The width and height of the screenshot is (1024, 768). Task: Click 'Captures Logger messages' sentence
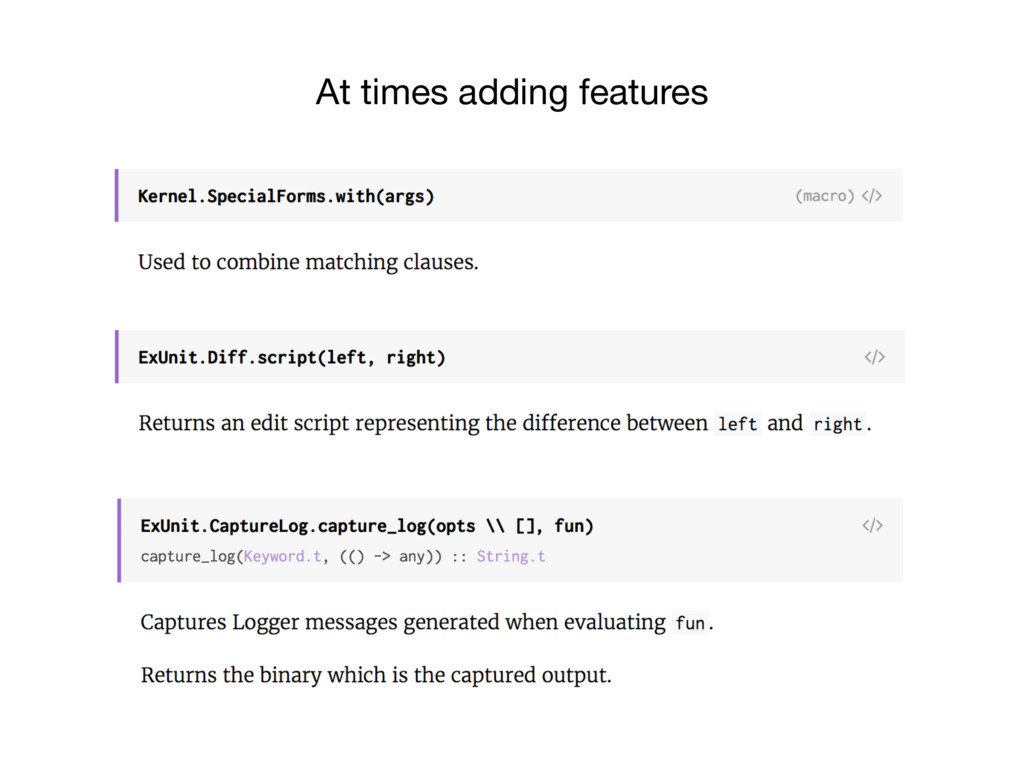[427, 622]
